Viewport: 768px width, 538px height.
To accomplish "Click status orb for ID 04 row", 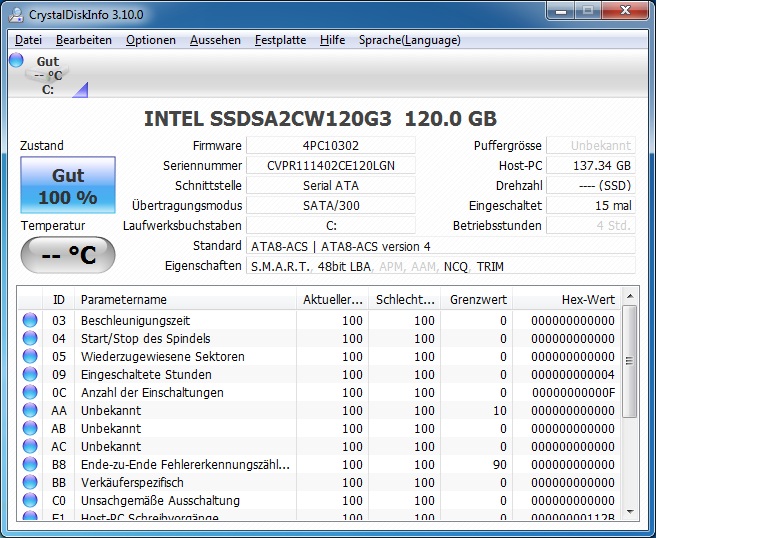I will pyautogui.click(x=30, y=338).
